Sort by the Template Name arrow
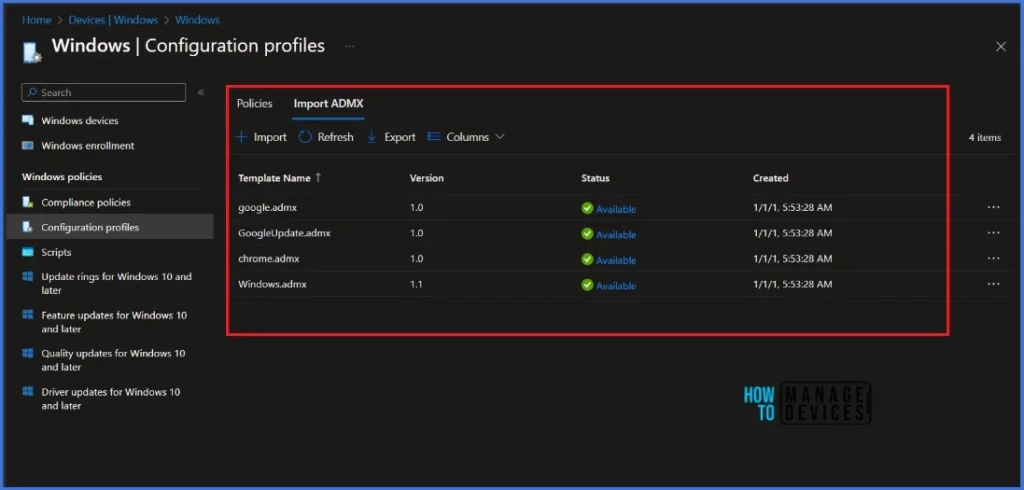 tap(318, 178)
